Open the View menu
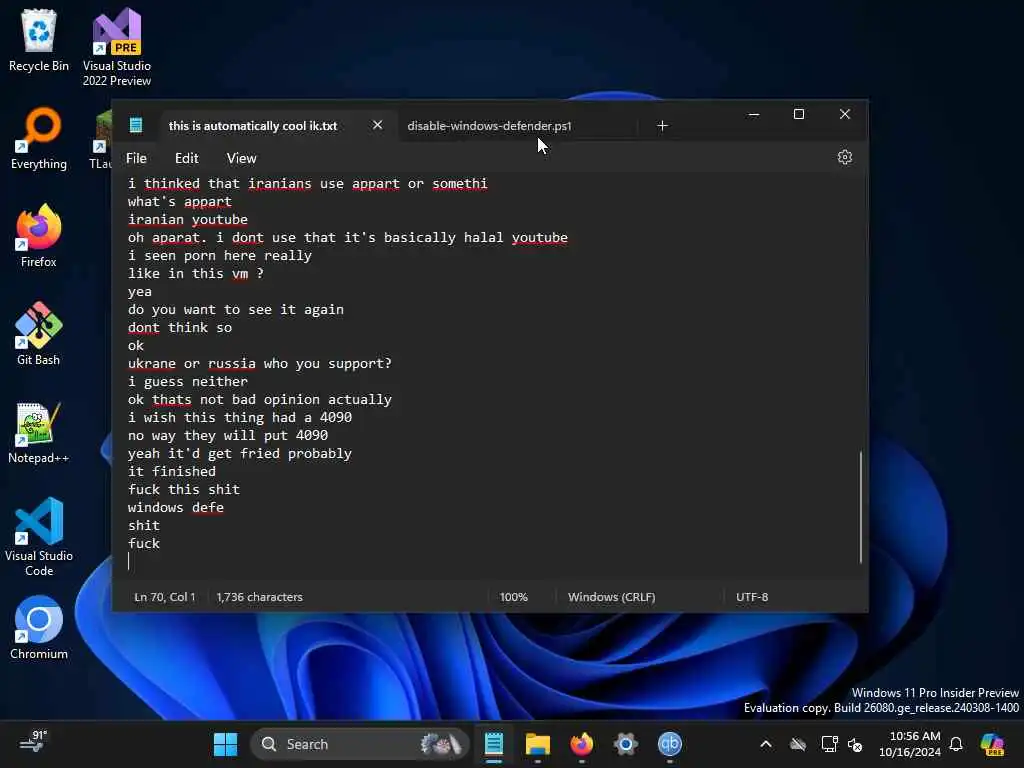 [x=241, y=158]
